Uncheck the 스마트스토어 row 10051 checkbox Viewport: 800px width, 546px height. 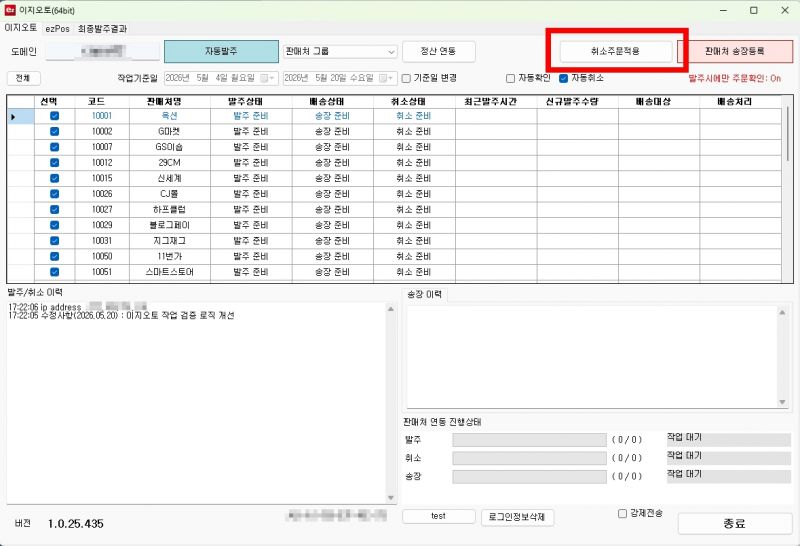pos(55,272)
